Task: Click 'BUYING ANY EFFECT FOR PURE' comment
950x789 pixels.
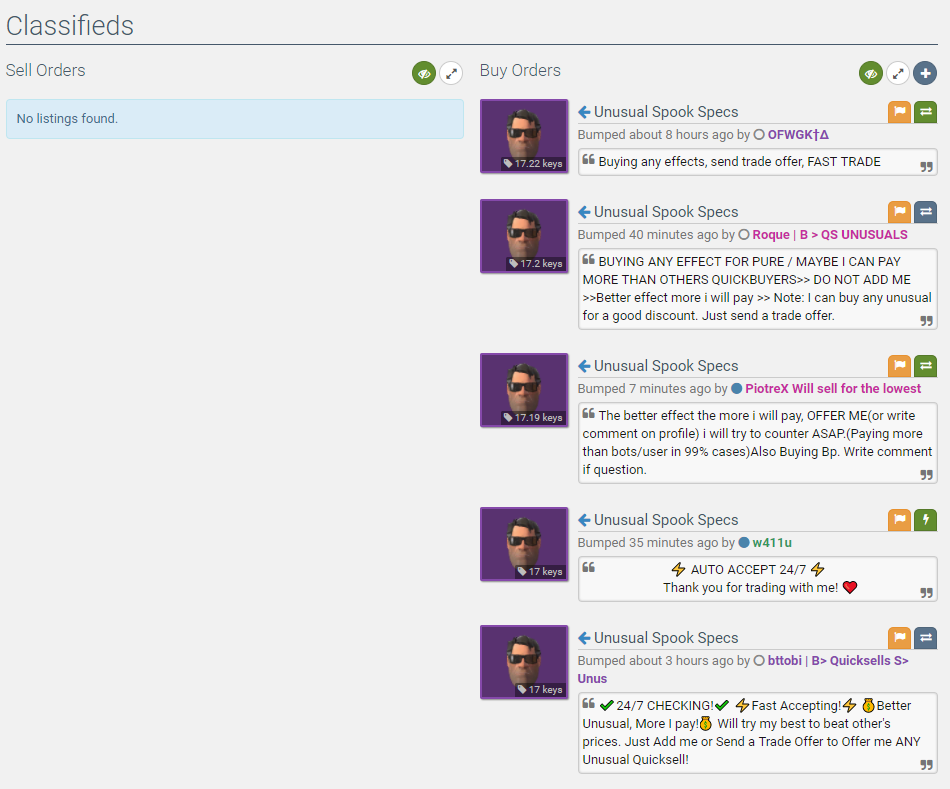Action: [757, 288]
